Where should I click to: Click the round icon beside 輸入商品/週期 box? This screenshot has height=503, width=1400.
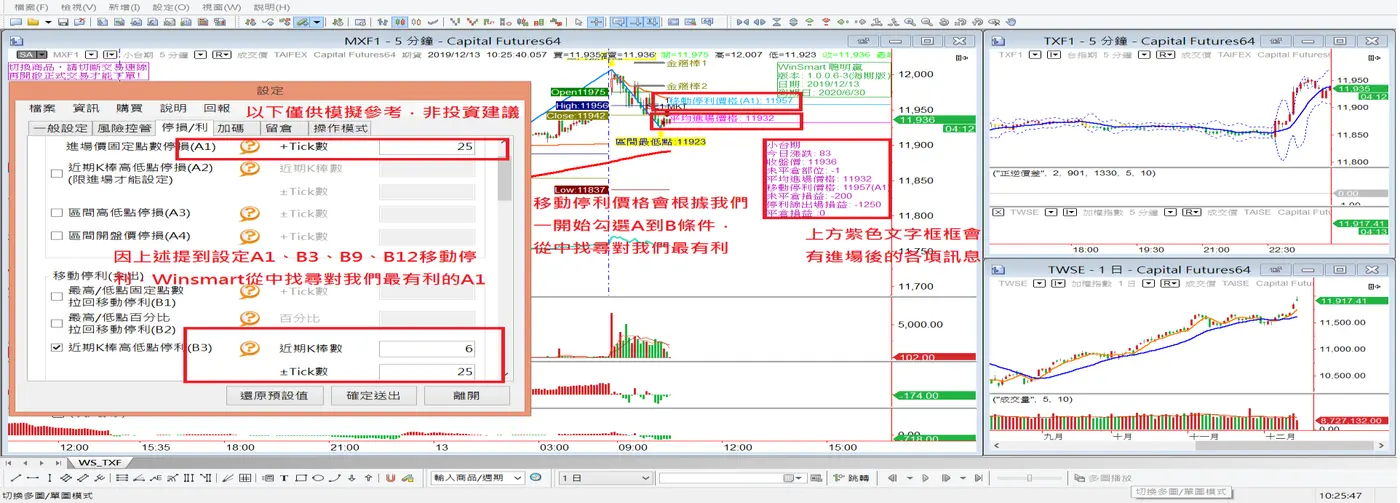(x=535, y=477)
